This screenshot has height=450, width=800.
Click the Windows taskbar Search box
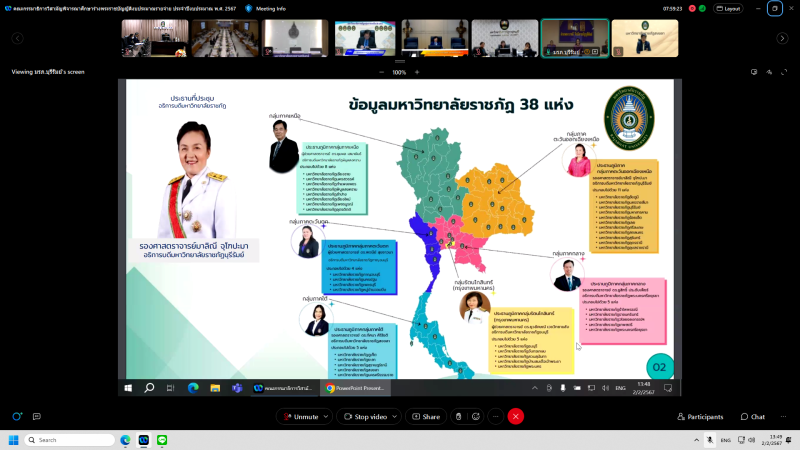click(62, 440)
